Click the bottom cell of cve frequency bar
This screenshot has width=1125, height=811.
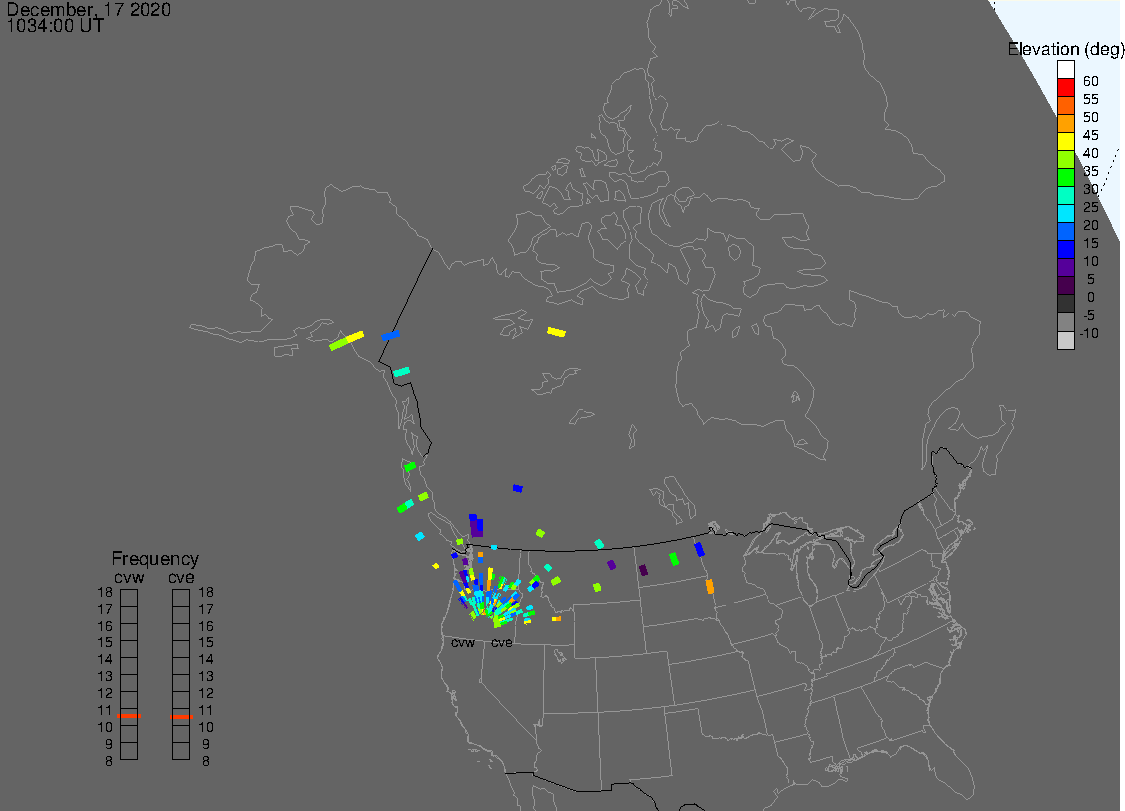tap(181, 751)
